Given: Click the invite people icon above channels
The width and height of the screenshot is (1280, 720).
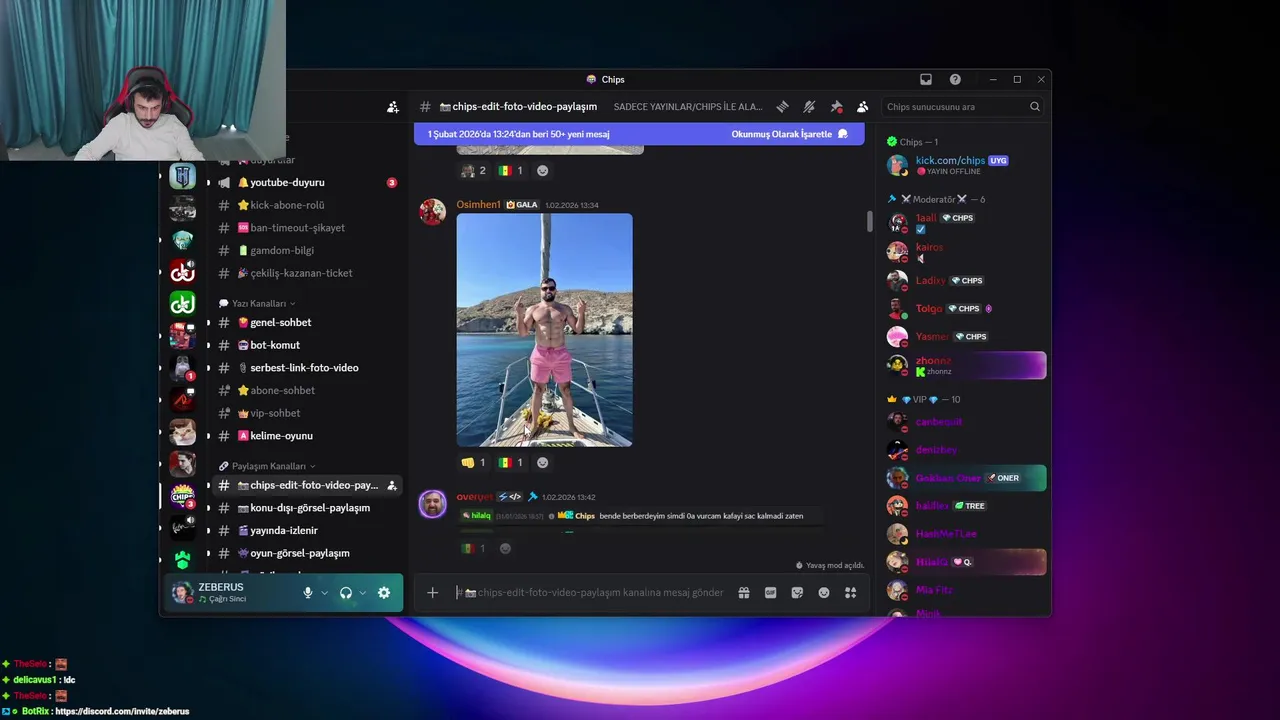Looking at the screenshot, I should coord(393,107).
